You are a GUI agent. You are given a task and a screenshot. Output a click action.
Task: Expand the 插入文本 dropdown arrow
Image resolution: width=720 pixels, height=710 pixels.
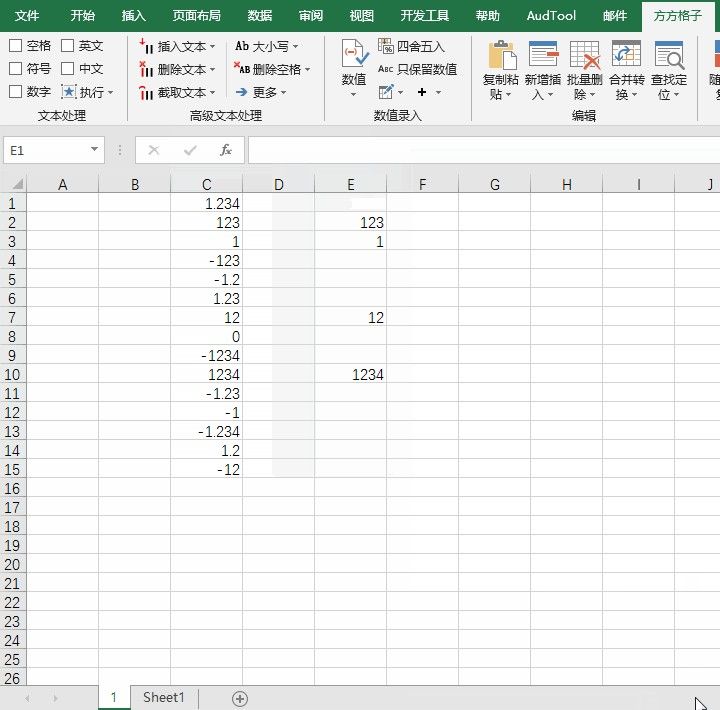(x=212, y=46)
